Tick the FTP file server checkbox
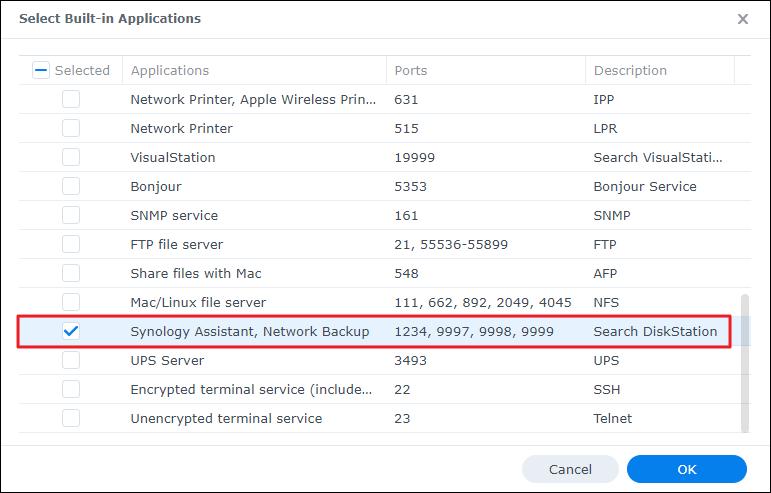Viewport: 771px width, 493px height. pos(71,244)
